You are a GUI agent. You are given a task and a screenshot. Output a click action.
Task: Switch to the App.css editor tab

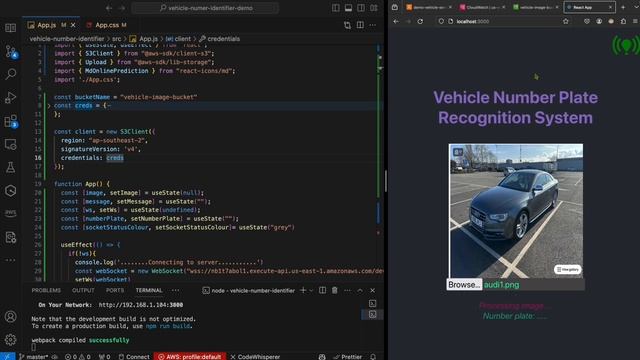click(107, 25)
